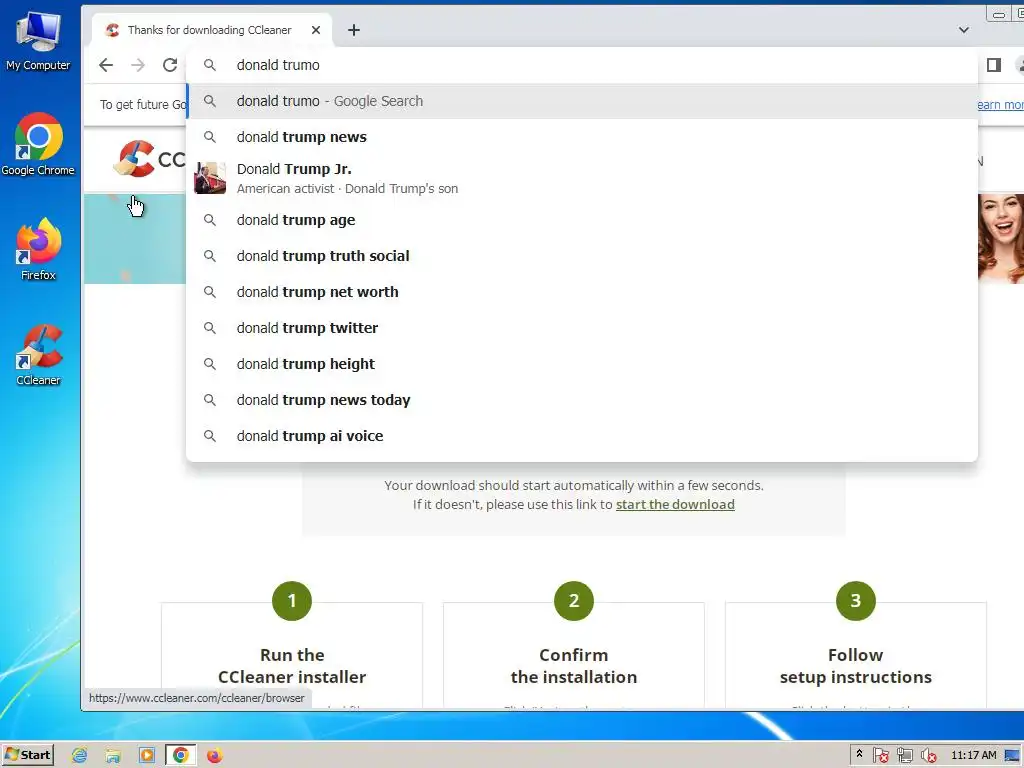This screenshot has height=768, width=1024.
Task: Open the tab search chevron
Action: pos(963,30)
